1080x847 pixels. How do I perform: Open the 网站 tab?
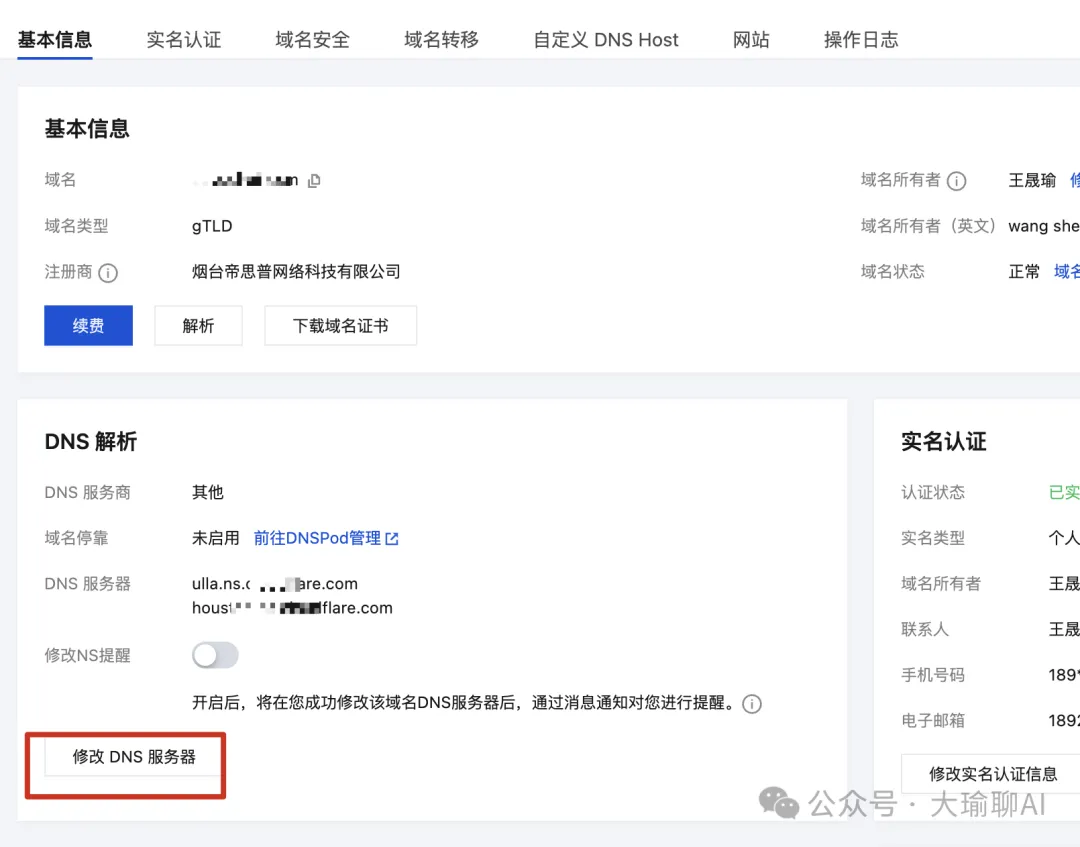[751, 40]
